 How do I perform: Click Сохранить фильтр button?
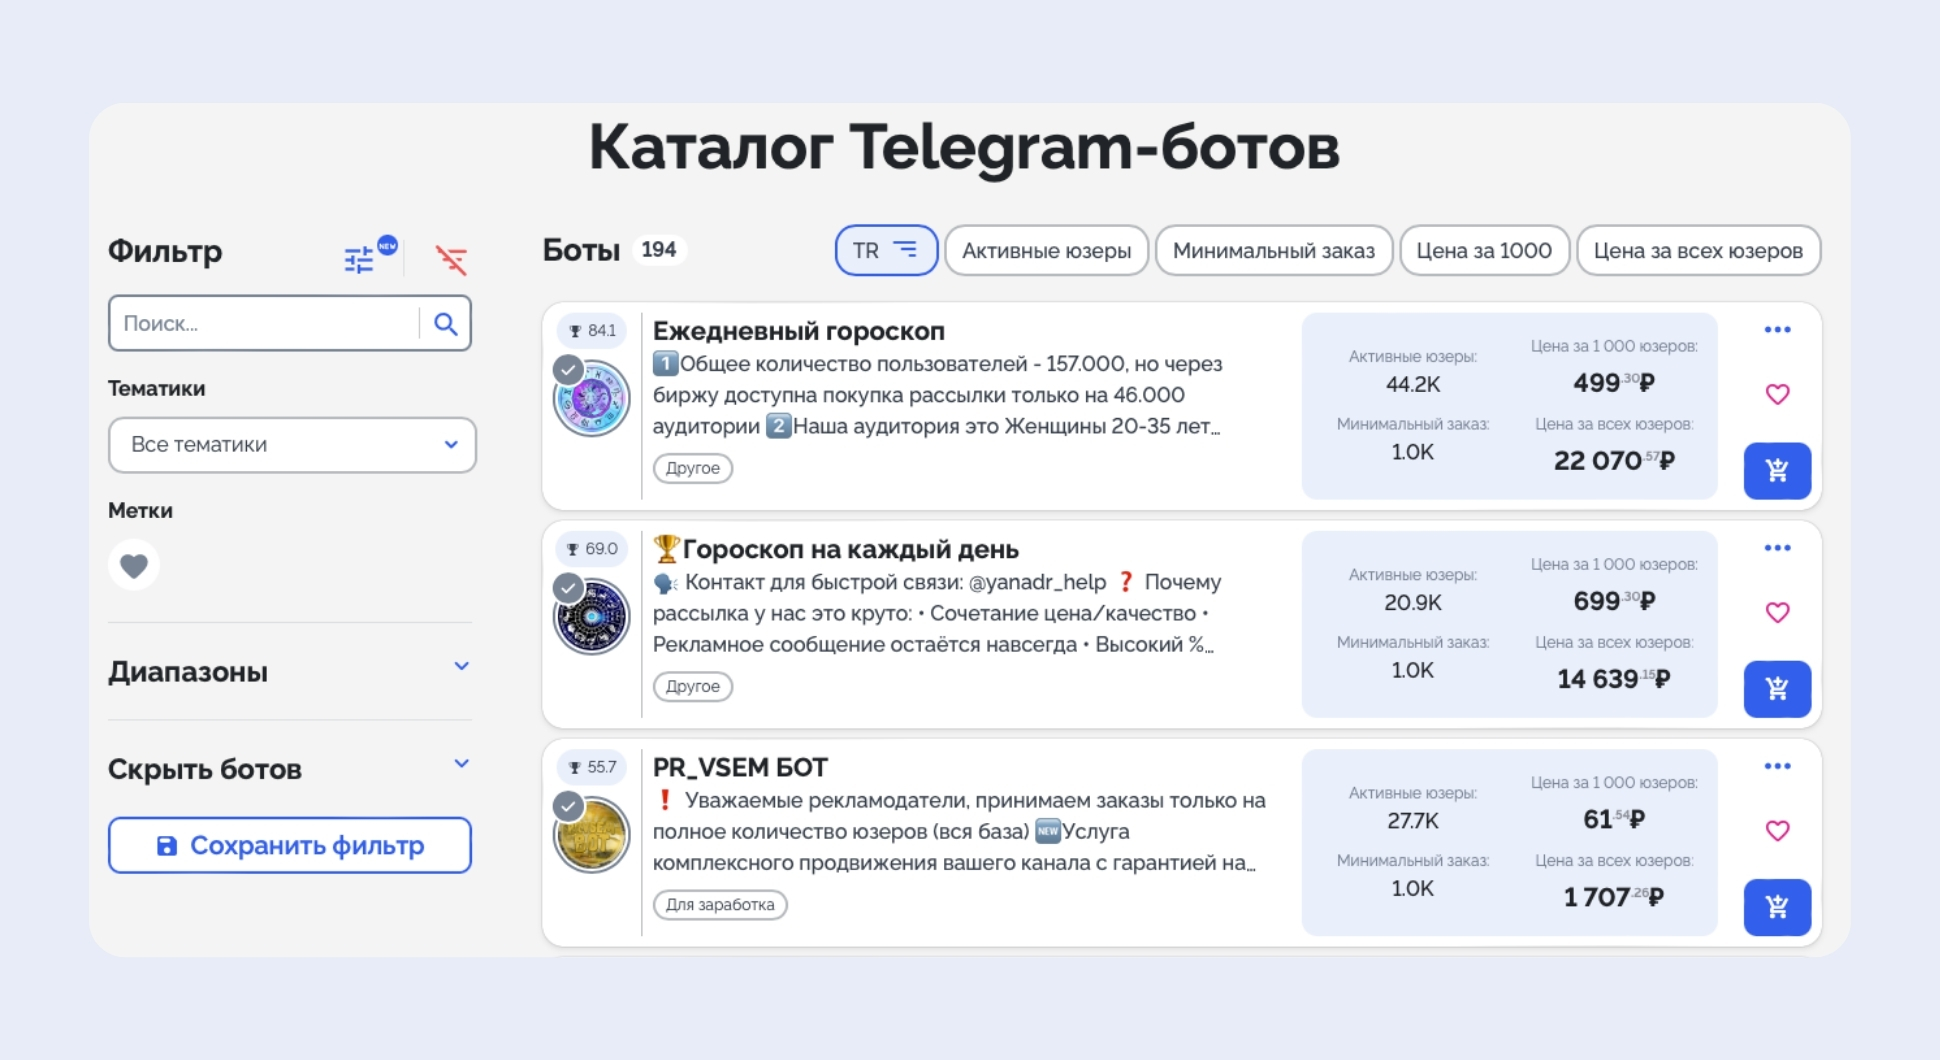(290, 846)
